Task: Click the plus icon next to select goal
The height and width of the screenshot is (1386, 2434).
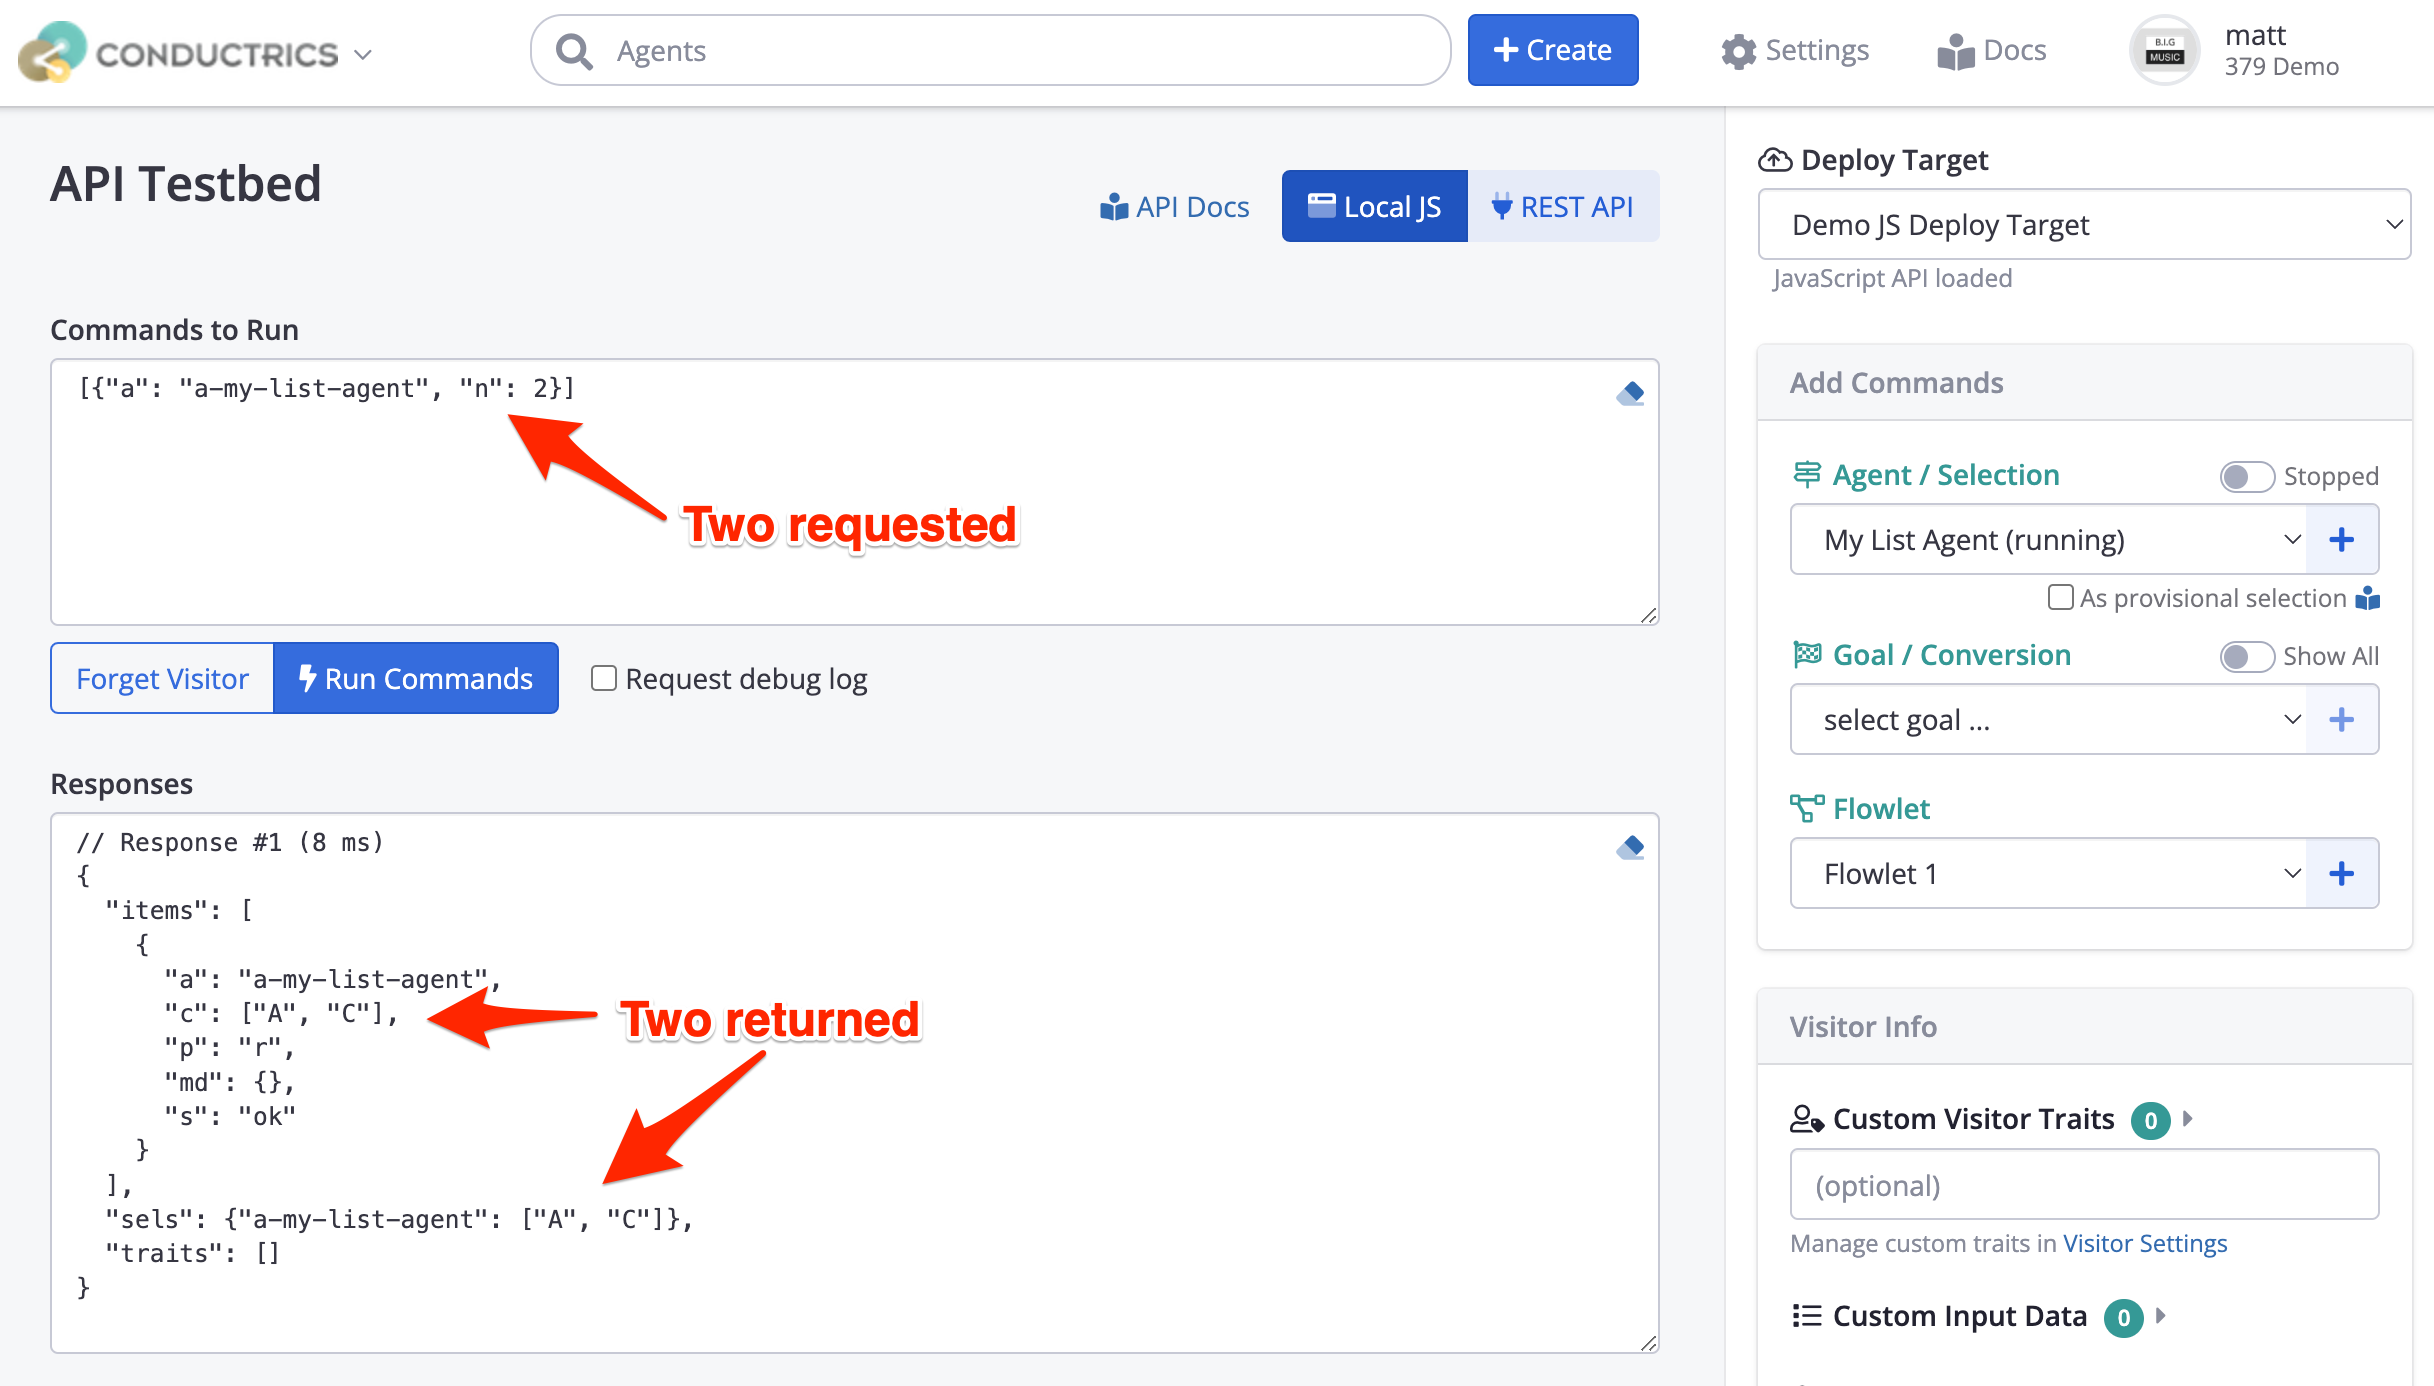Action: pos(2341,720)
